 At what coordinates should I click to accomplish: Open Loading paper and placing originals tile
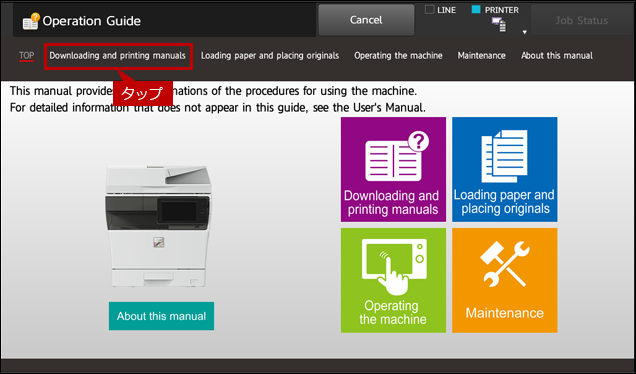505,170
